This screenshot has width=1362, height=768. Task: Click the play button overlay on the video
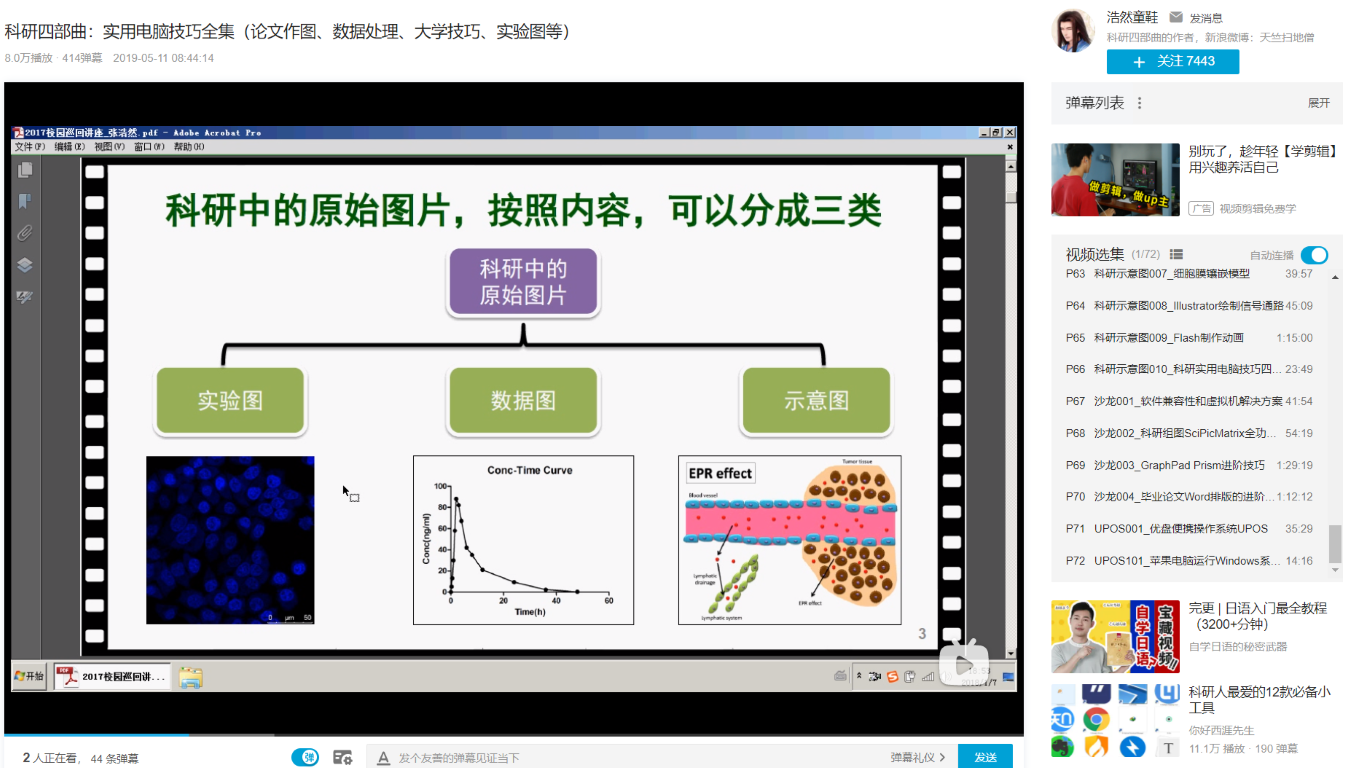click(x=964, y=666)
